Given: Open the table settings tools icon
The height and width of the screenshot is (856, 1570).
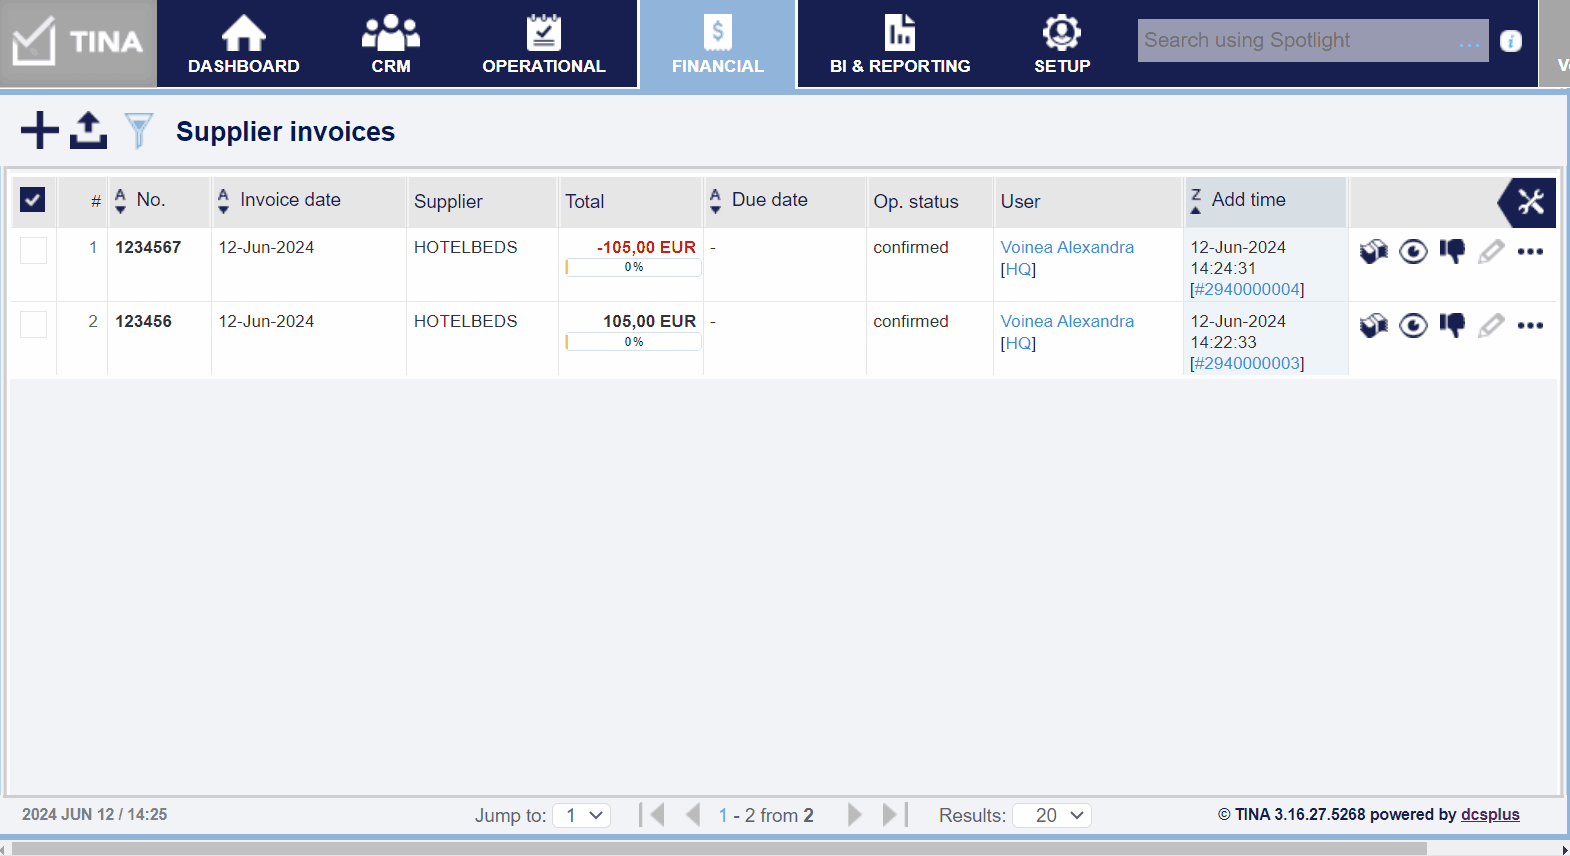Looking at the screenshot, I should pos(1530,202).
